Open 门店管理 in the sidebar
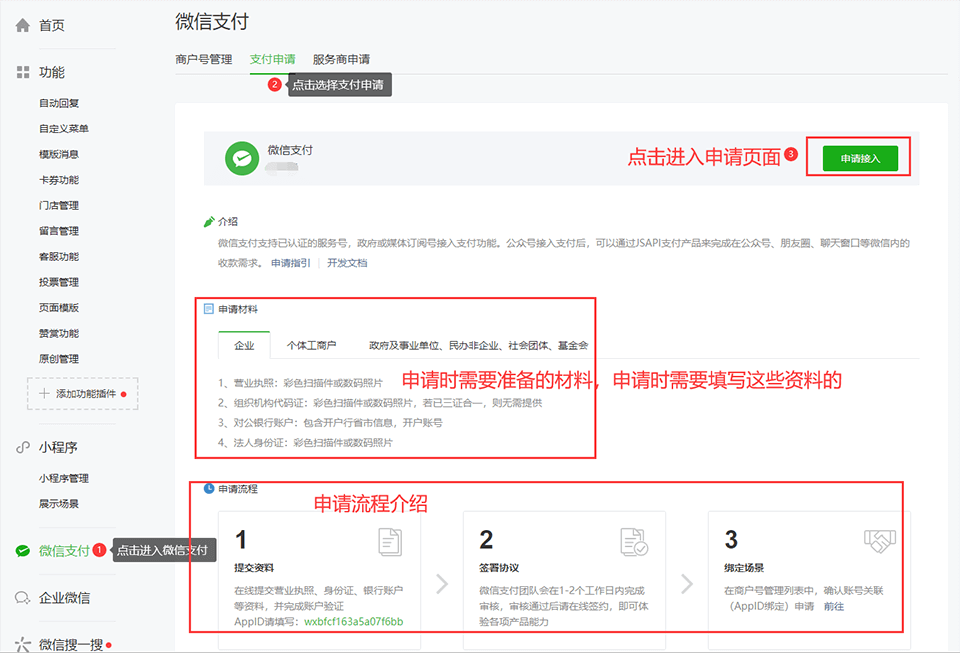Screen dimensions: 960x653 [59, 206]
